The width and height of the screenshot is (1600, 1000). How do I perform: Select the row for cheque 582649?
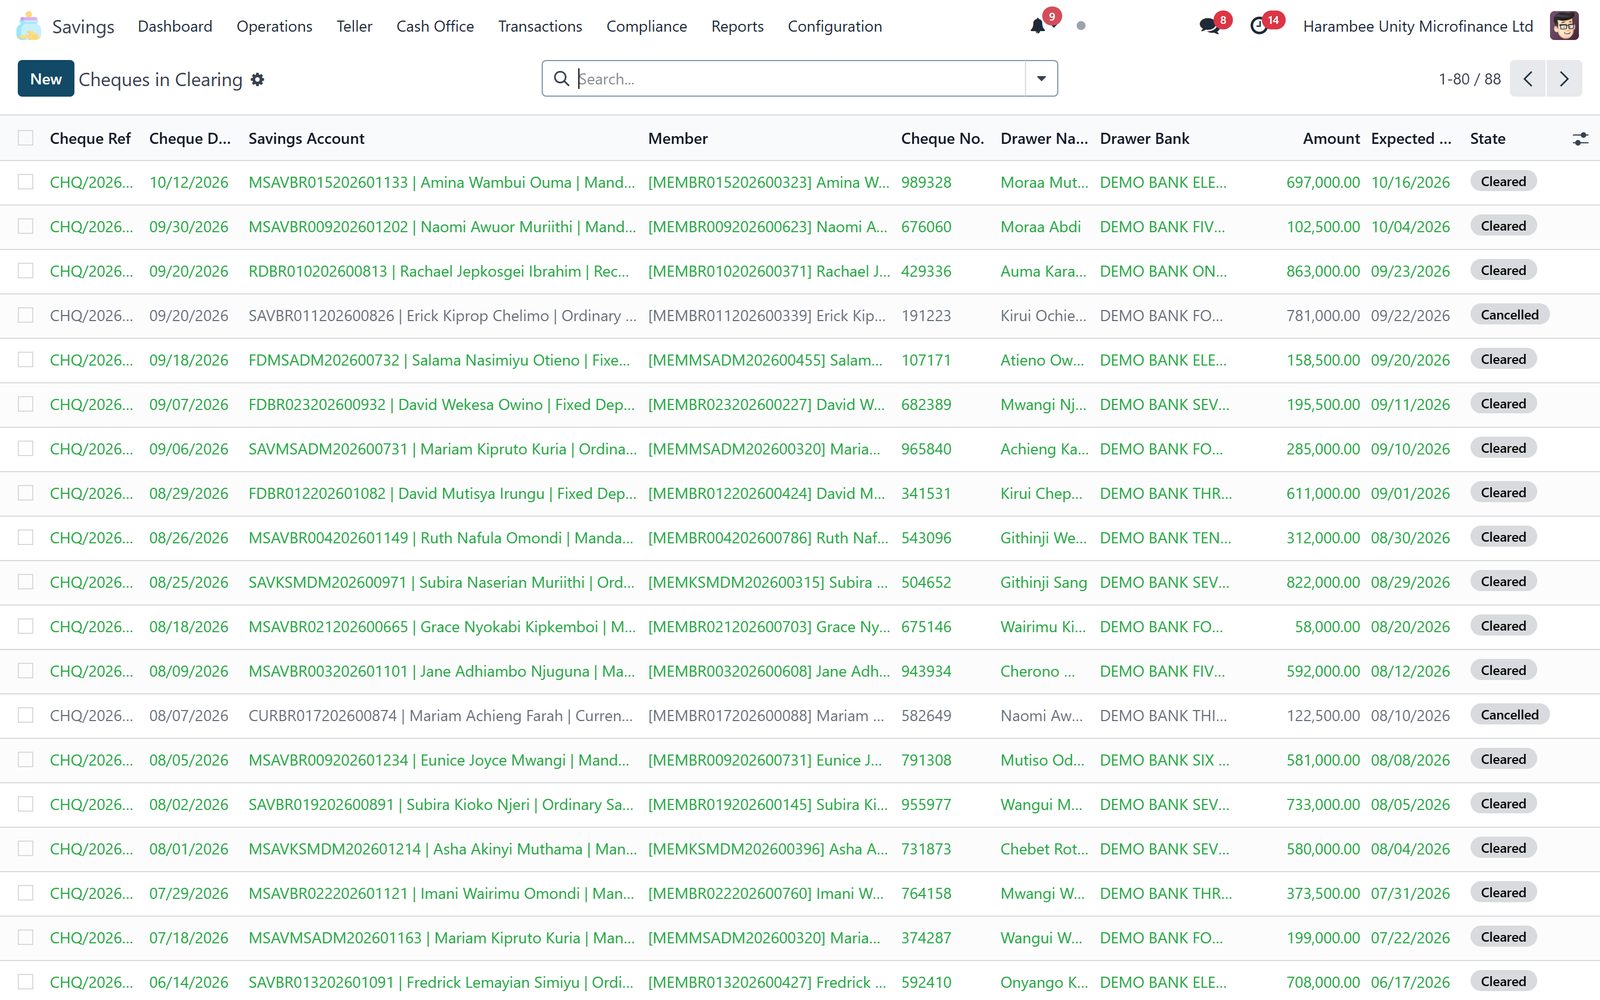pos(26,715)
